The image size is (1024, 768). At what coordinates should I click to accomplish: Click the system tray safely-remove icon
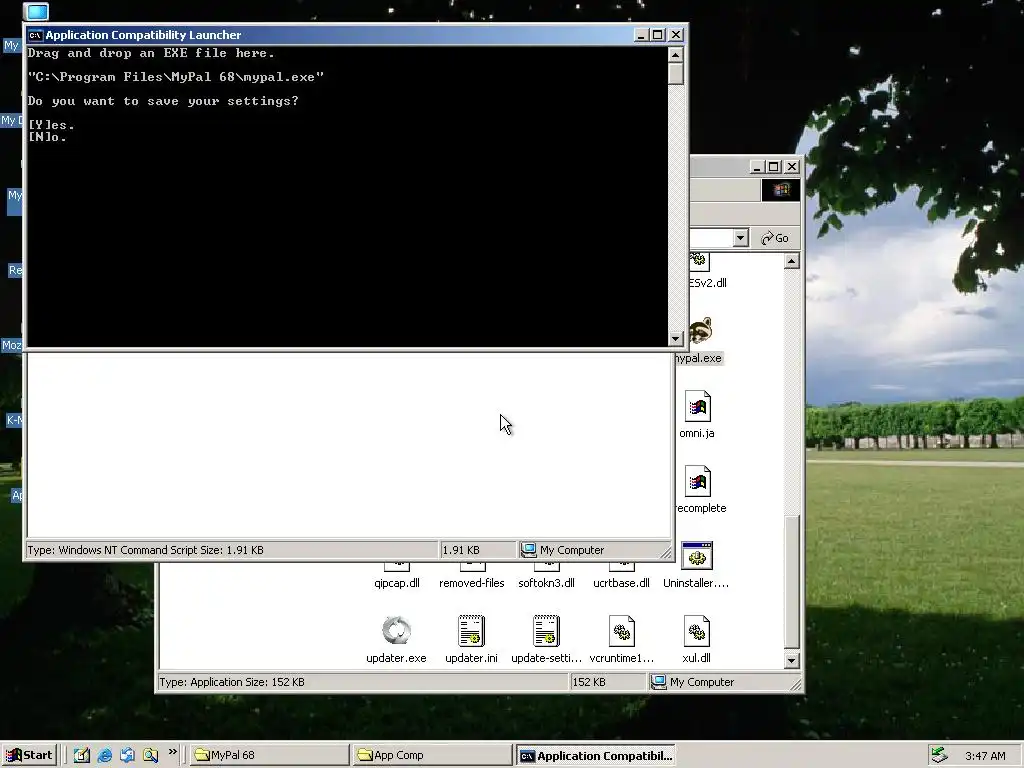[939, 755]
